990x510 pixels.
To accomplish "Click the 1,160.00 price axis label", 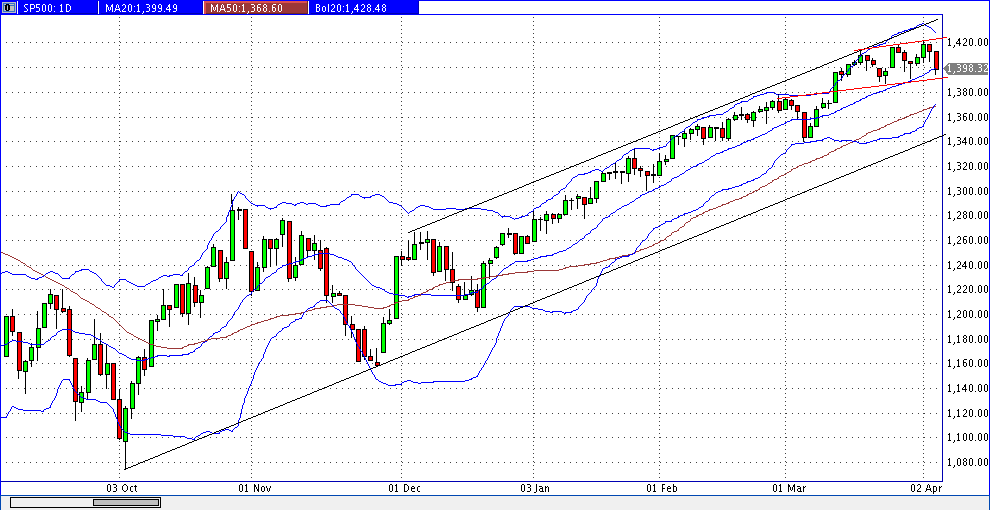I will point(968,364).
